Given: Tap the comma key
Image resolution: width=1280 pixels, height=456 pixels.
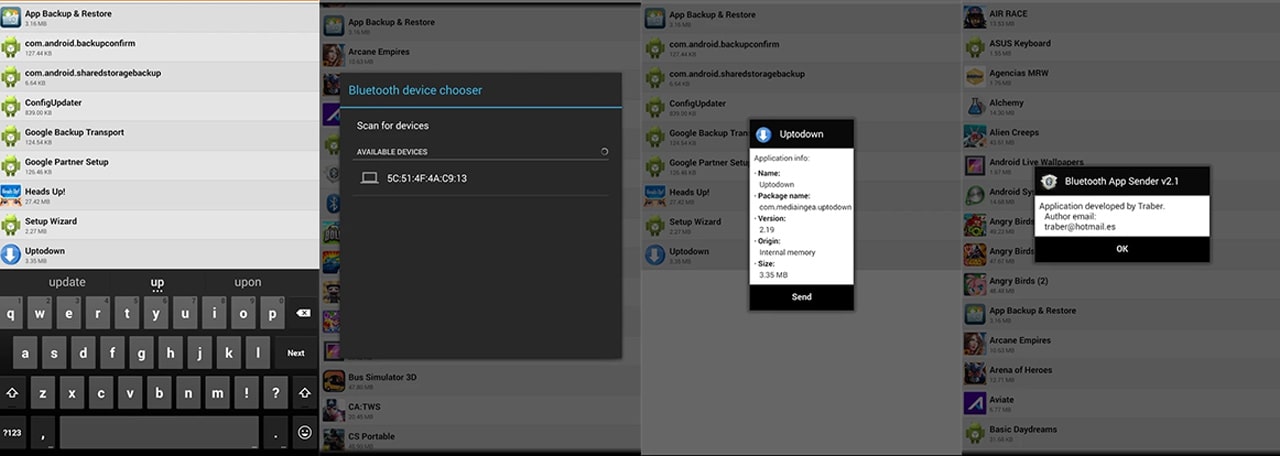Looking at the screenshot, I should 42,432.
